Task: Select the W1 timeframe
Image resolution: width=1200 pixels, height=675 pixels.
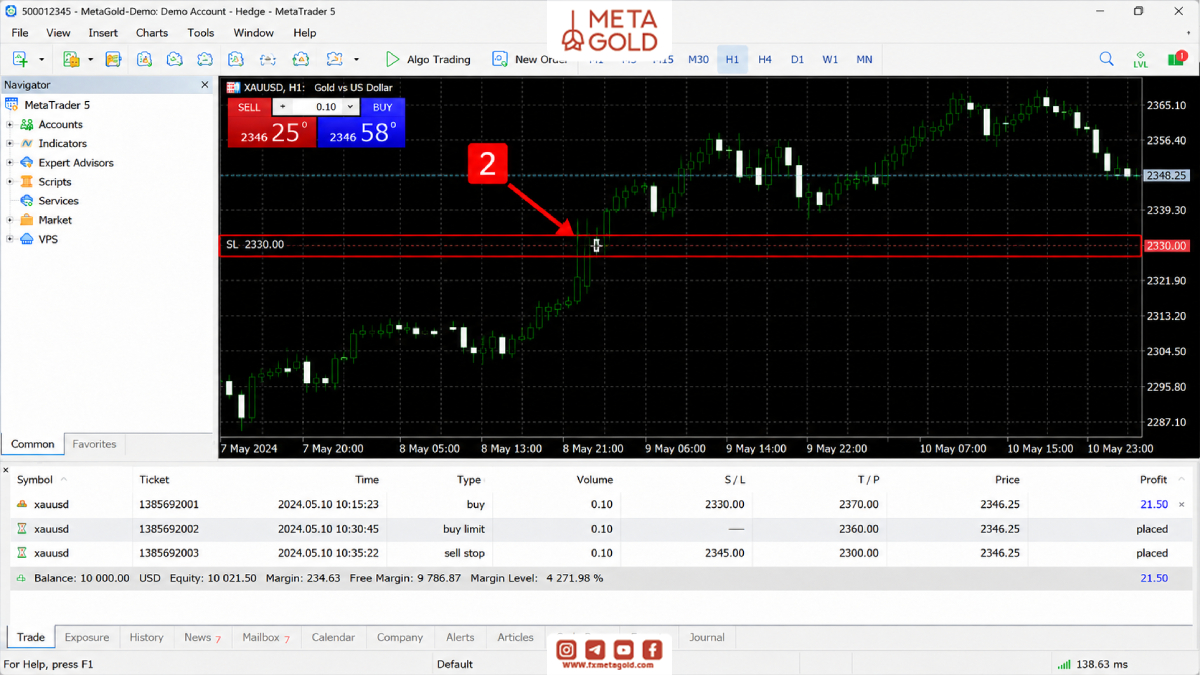Action: coord(830,59)
